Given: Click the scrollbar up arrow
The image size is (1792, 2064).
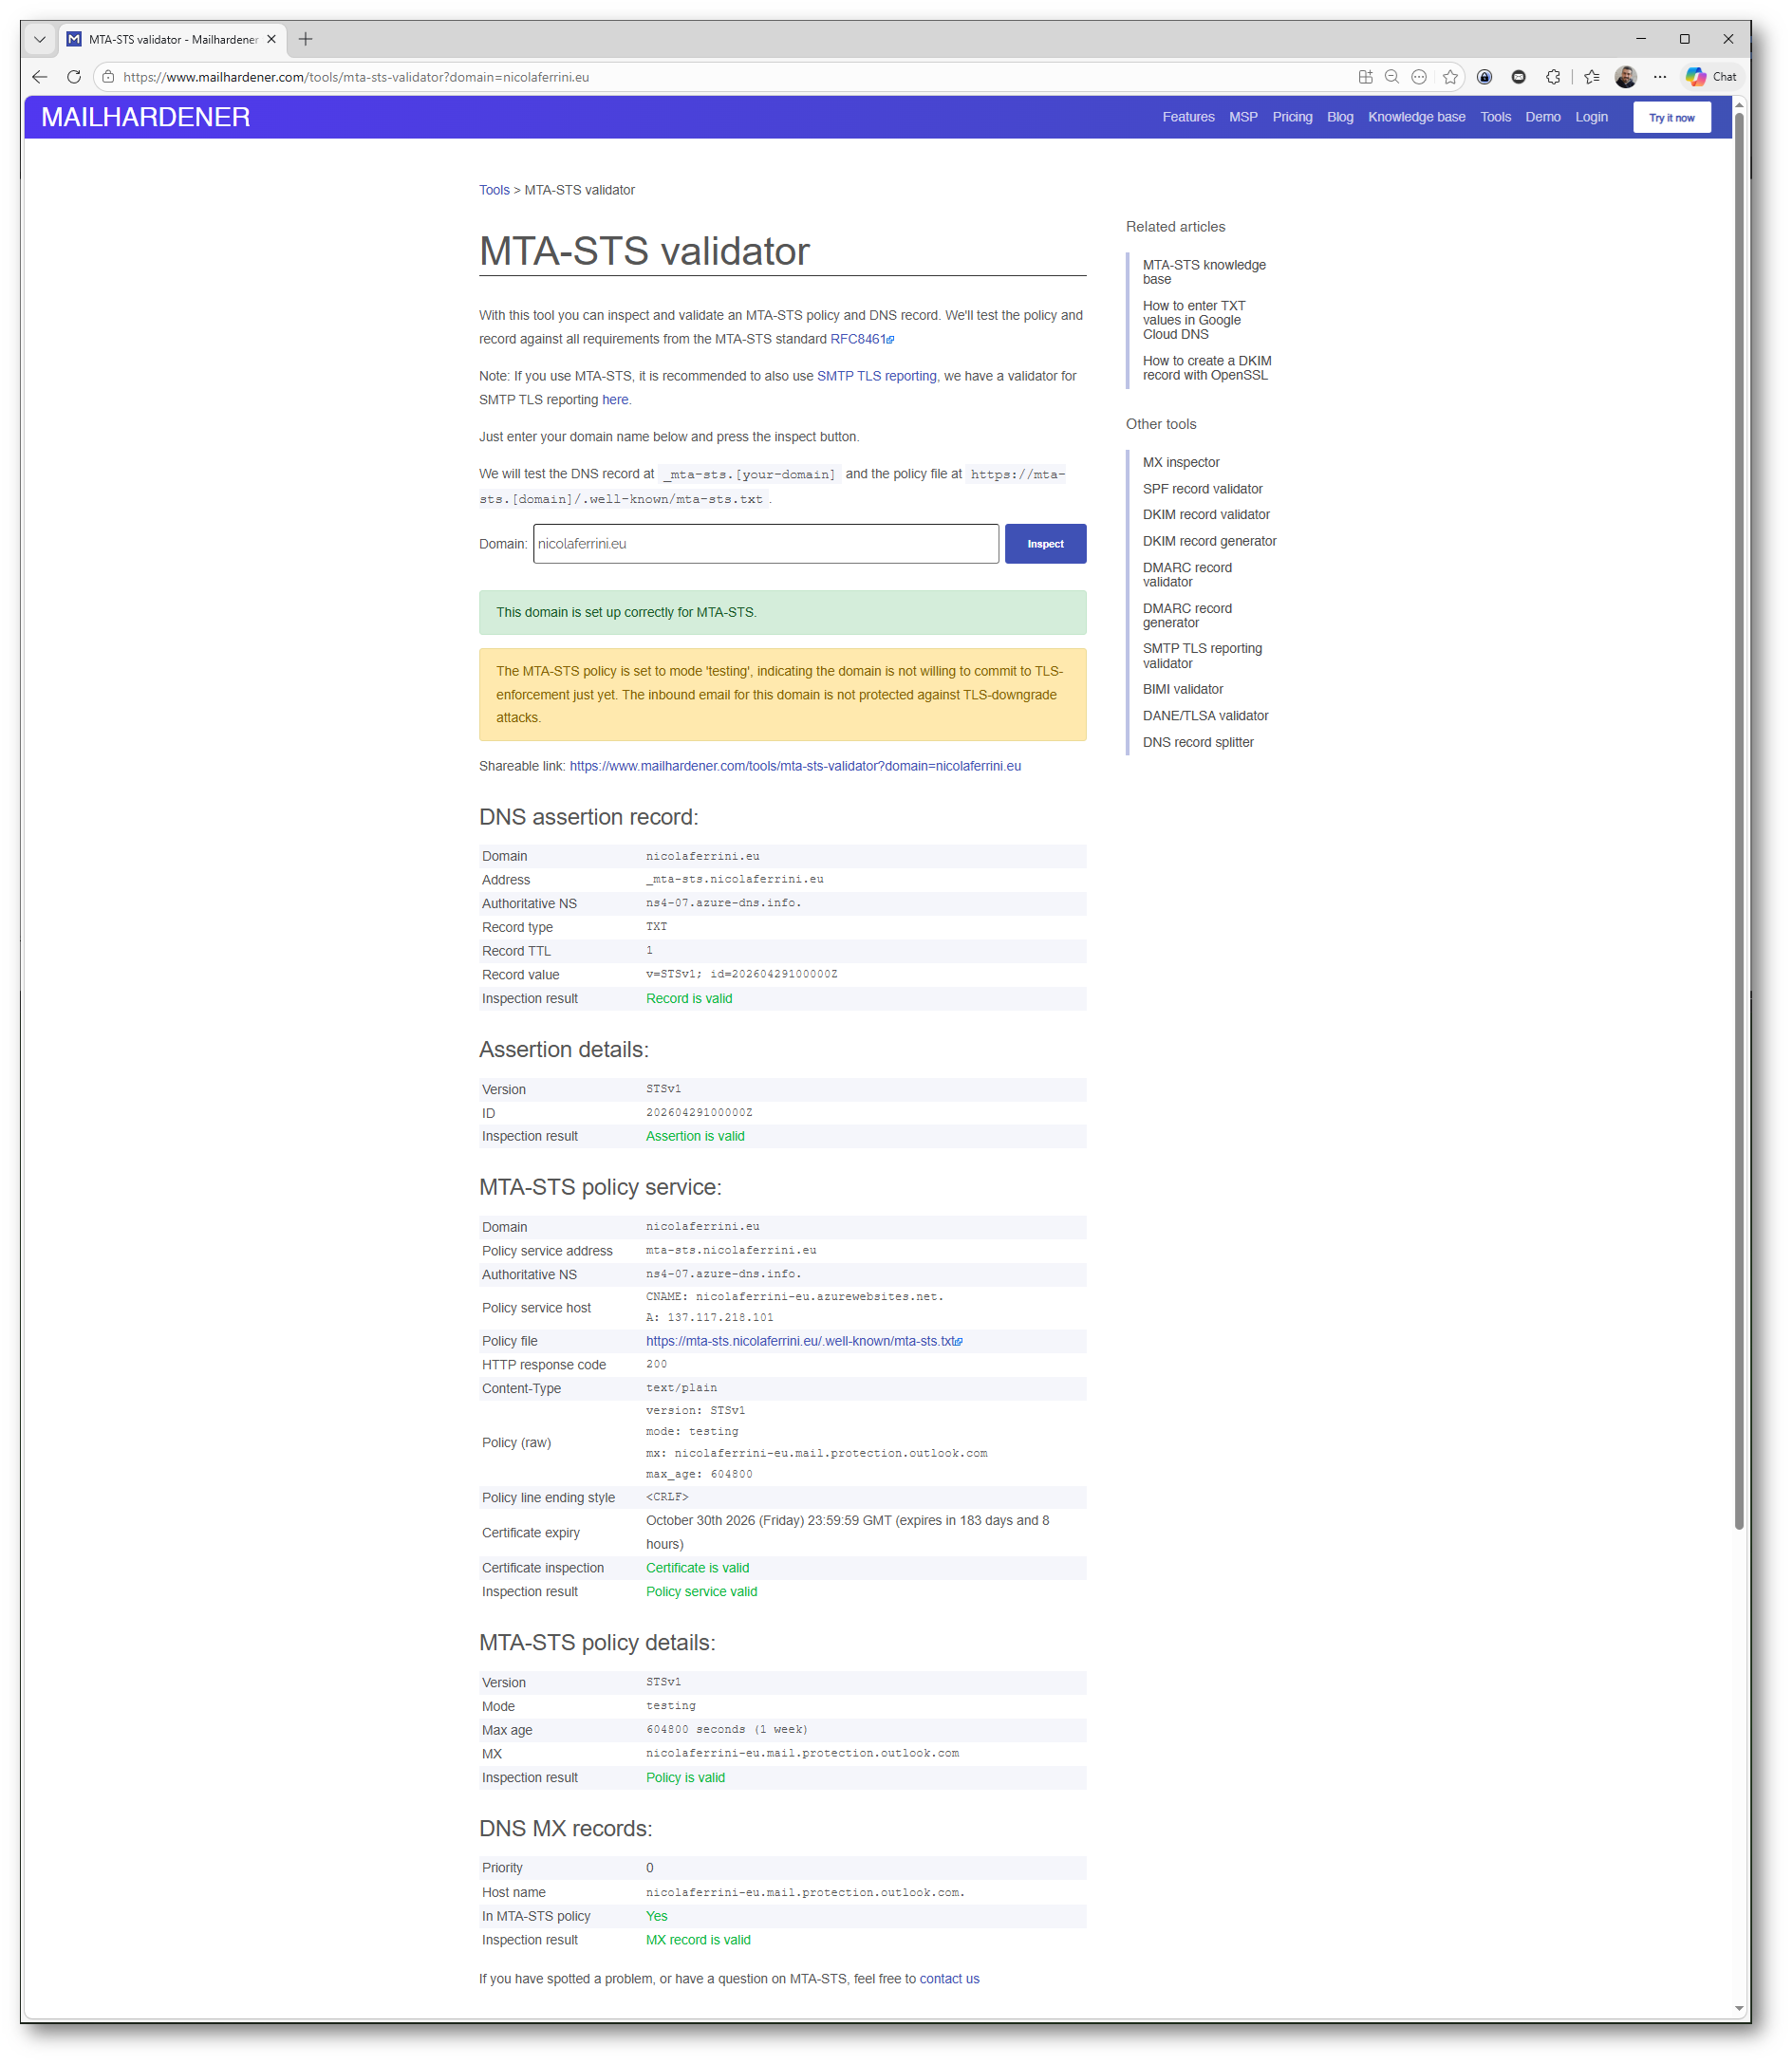Looking at the screenshot, I should (x=1739, y=104).
